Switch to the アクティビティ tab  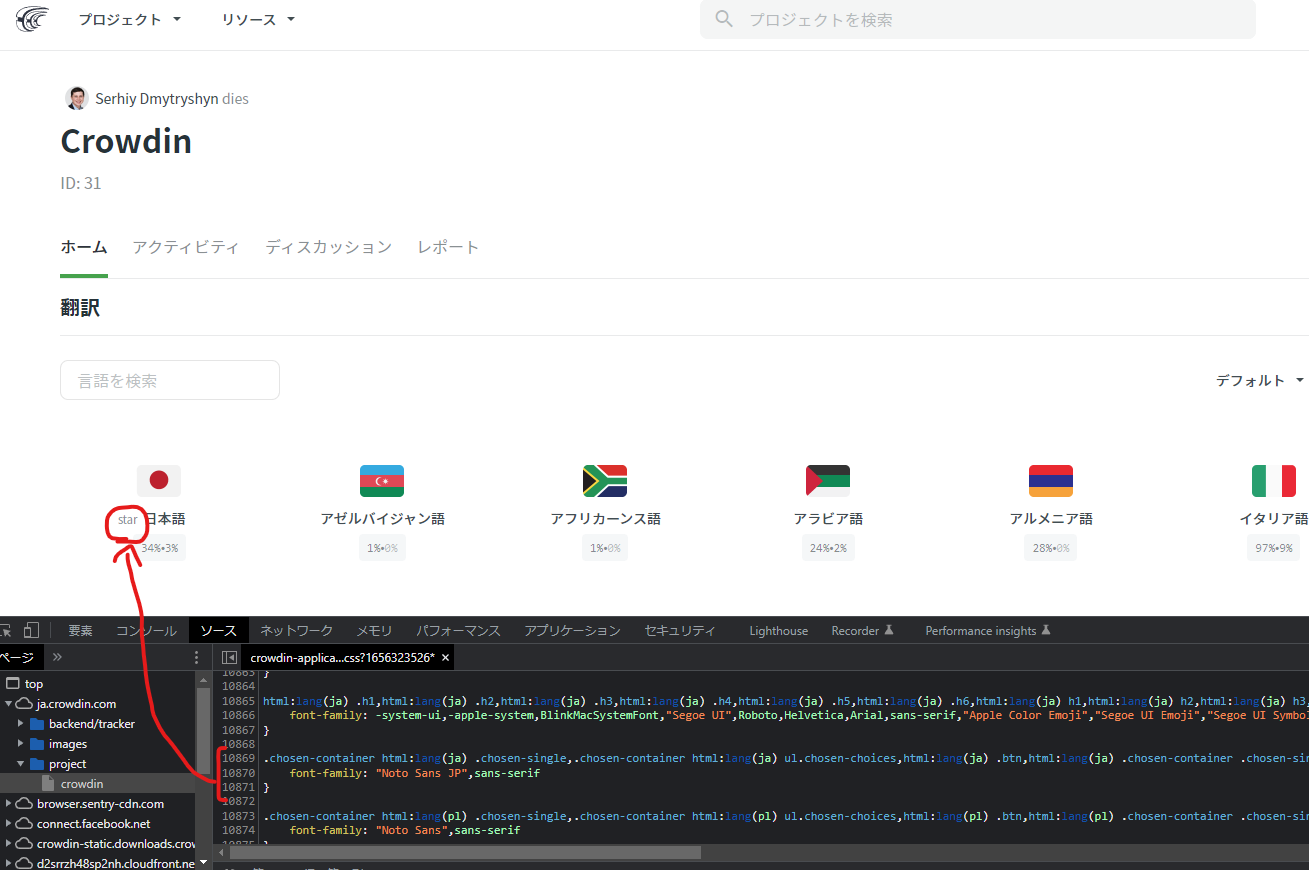tap(186, 247)
